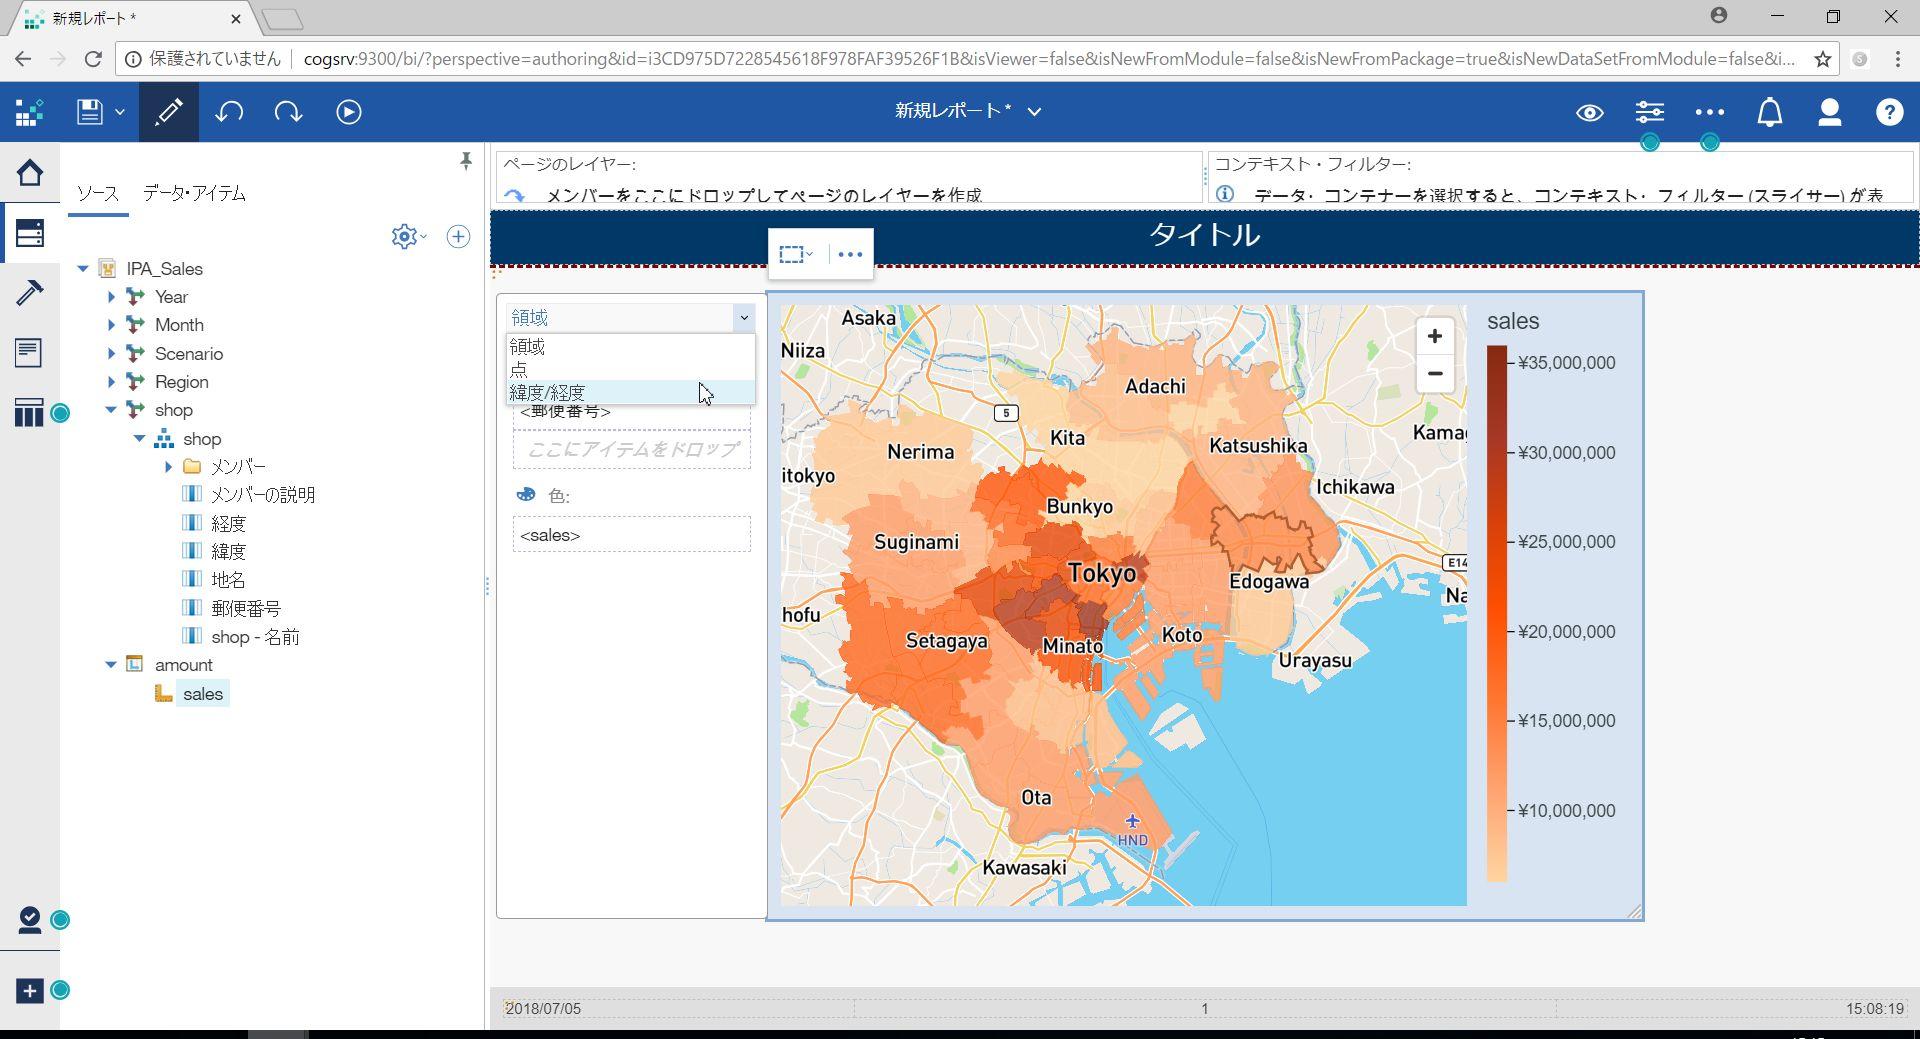1920x1039 pixels.
Task: Open the help question mark
Action: [1889, 112]
